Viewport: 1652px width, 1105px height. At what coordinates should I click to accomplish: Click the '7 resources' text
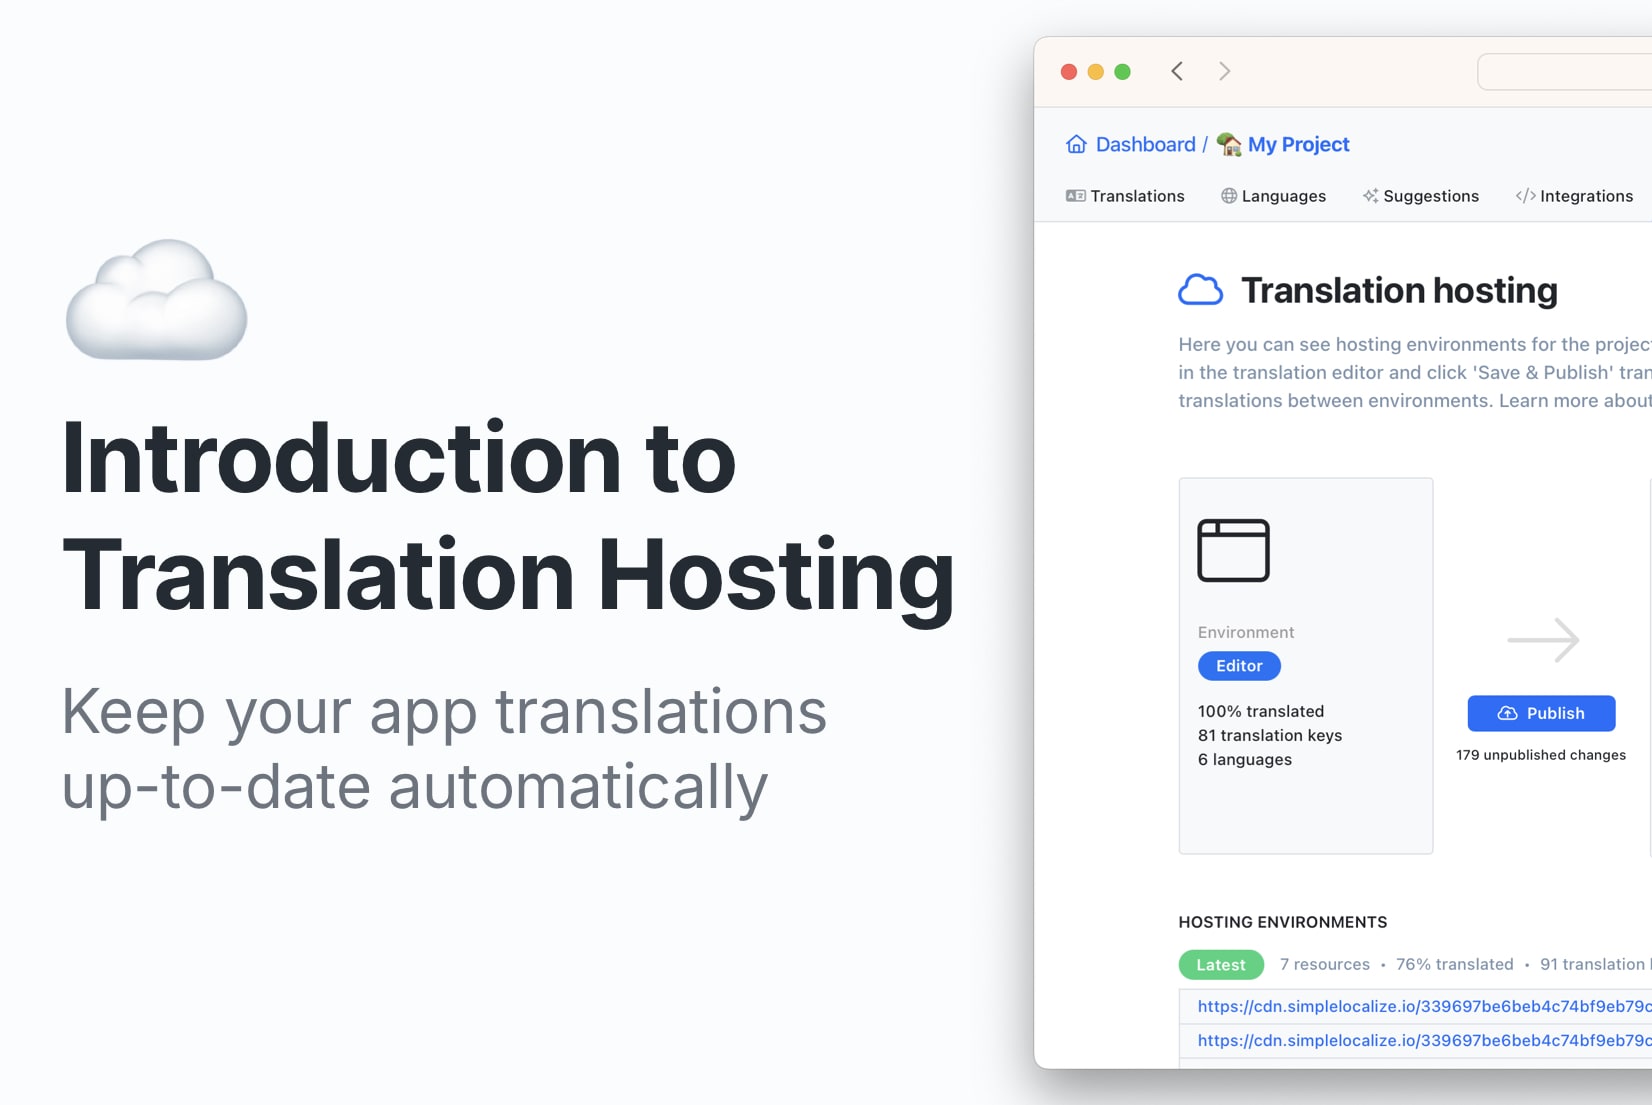point(1325,964)
